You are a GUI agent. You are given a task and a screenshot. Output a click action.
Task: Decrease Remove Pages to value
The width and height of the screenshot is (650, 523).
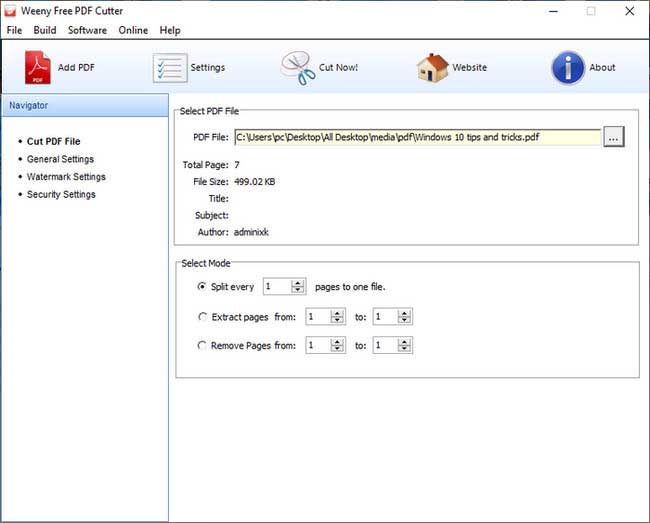[404, 348]
